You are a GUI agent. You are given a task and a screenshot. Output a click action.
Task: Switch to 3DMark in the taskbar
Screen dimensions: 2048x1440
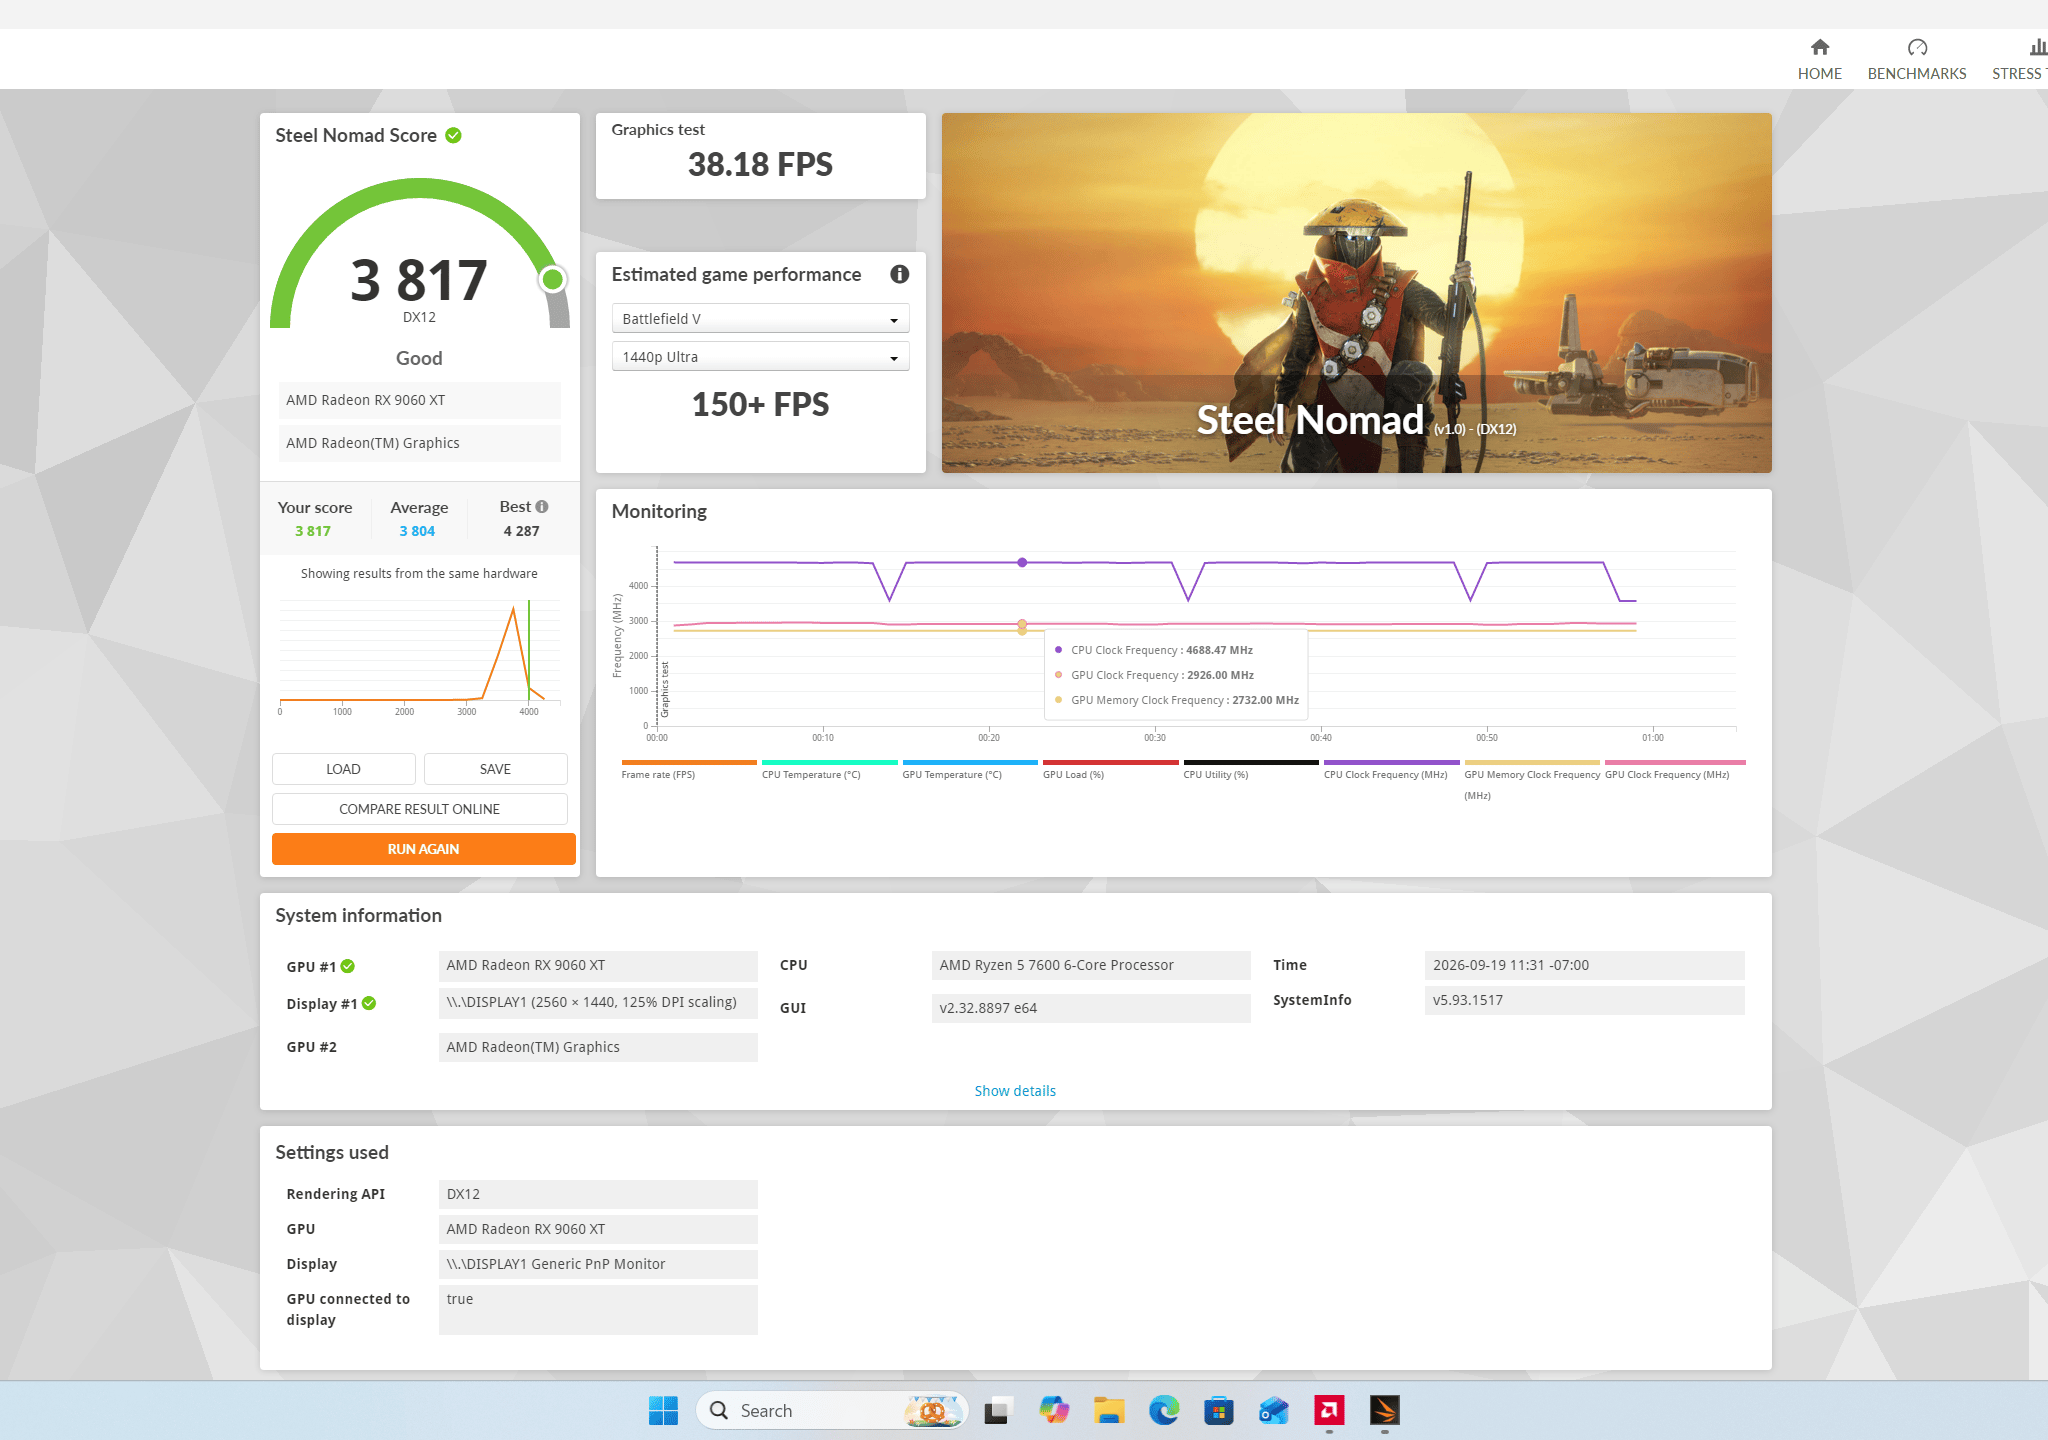[x=1384, y=1411]
